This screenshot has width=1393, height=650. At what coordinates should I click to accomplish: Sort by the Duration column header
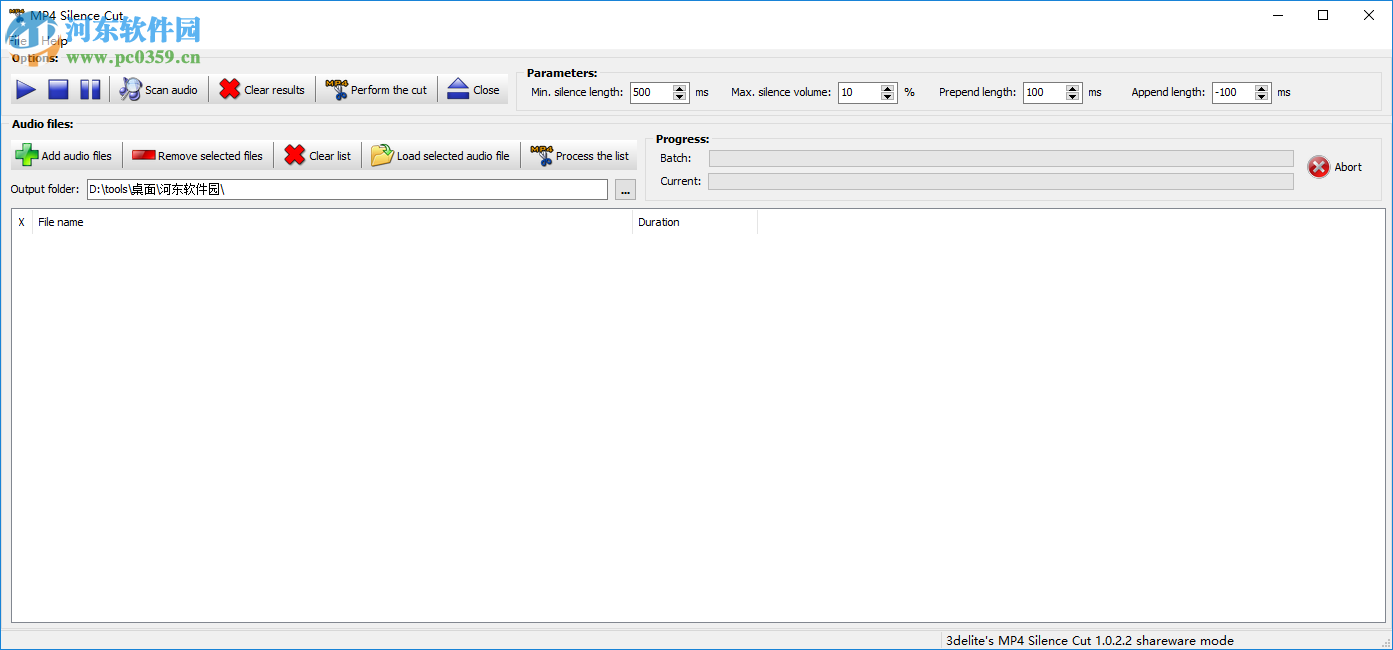695,222
